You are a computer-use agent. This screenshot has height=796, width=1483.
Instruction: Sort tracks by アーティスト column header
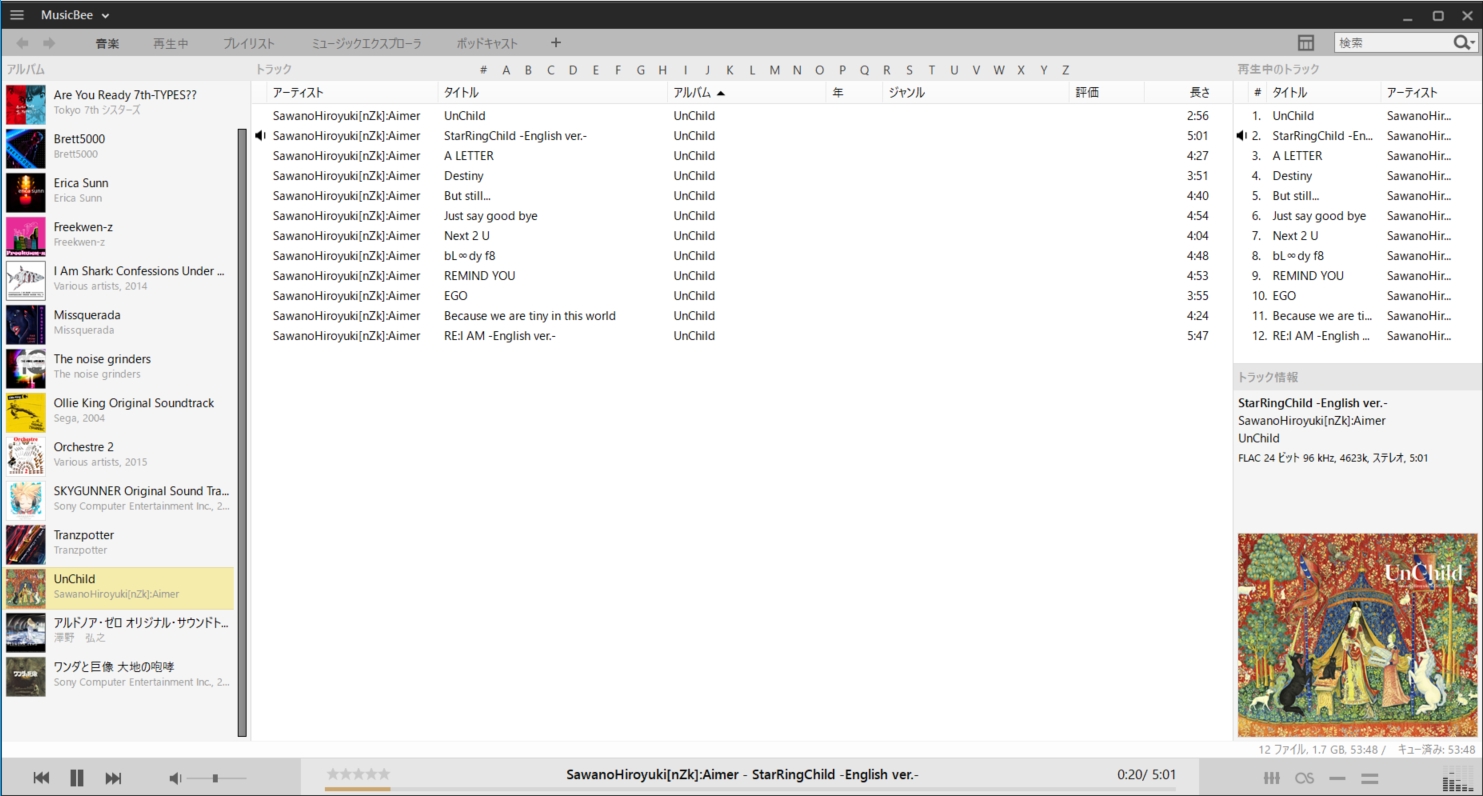[x=353, y=92]
